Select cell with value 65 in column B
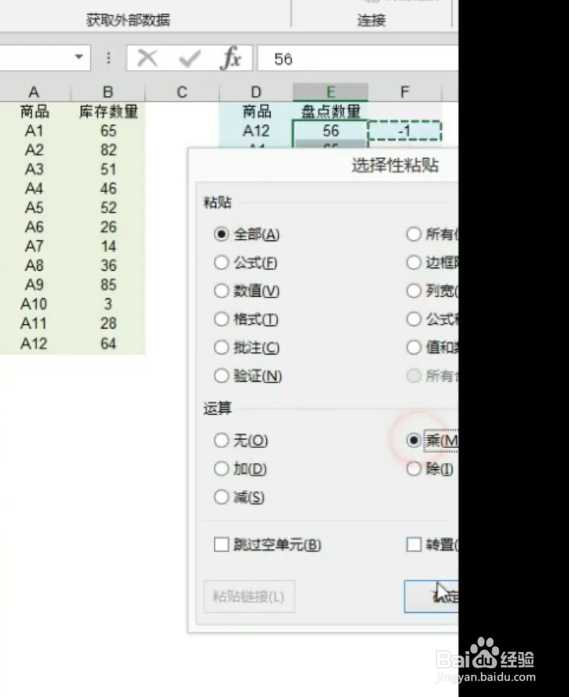Screen dimensions: 569x697 tap(108, 131)
